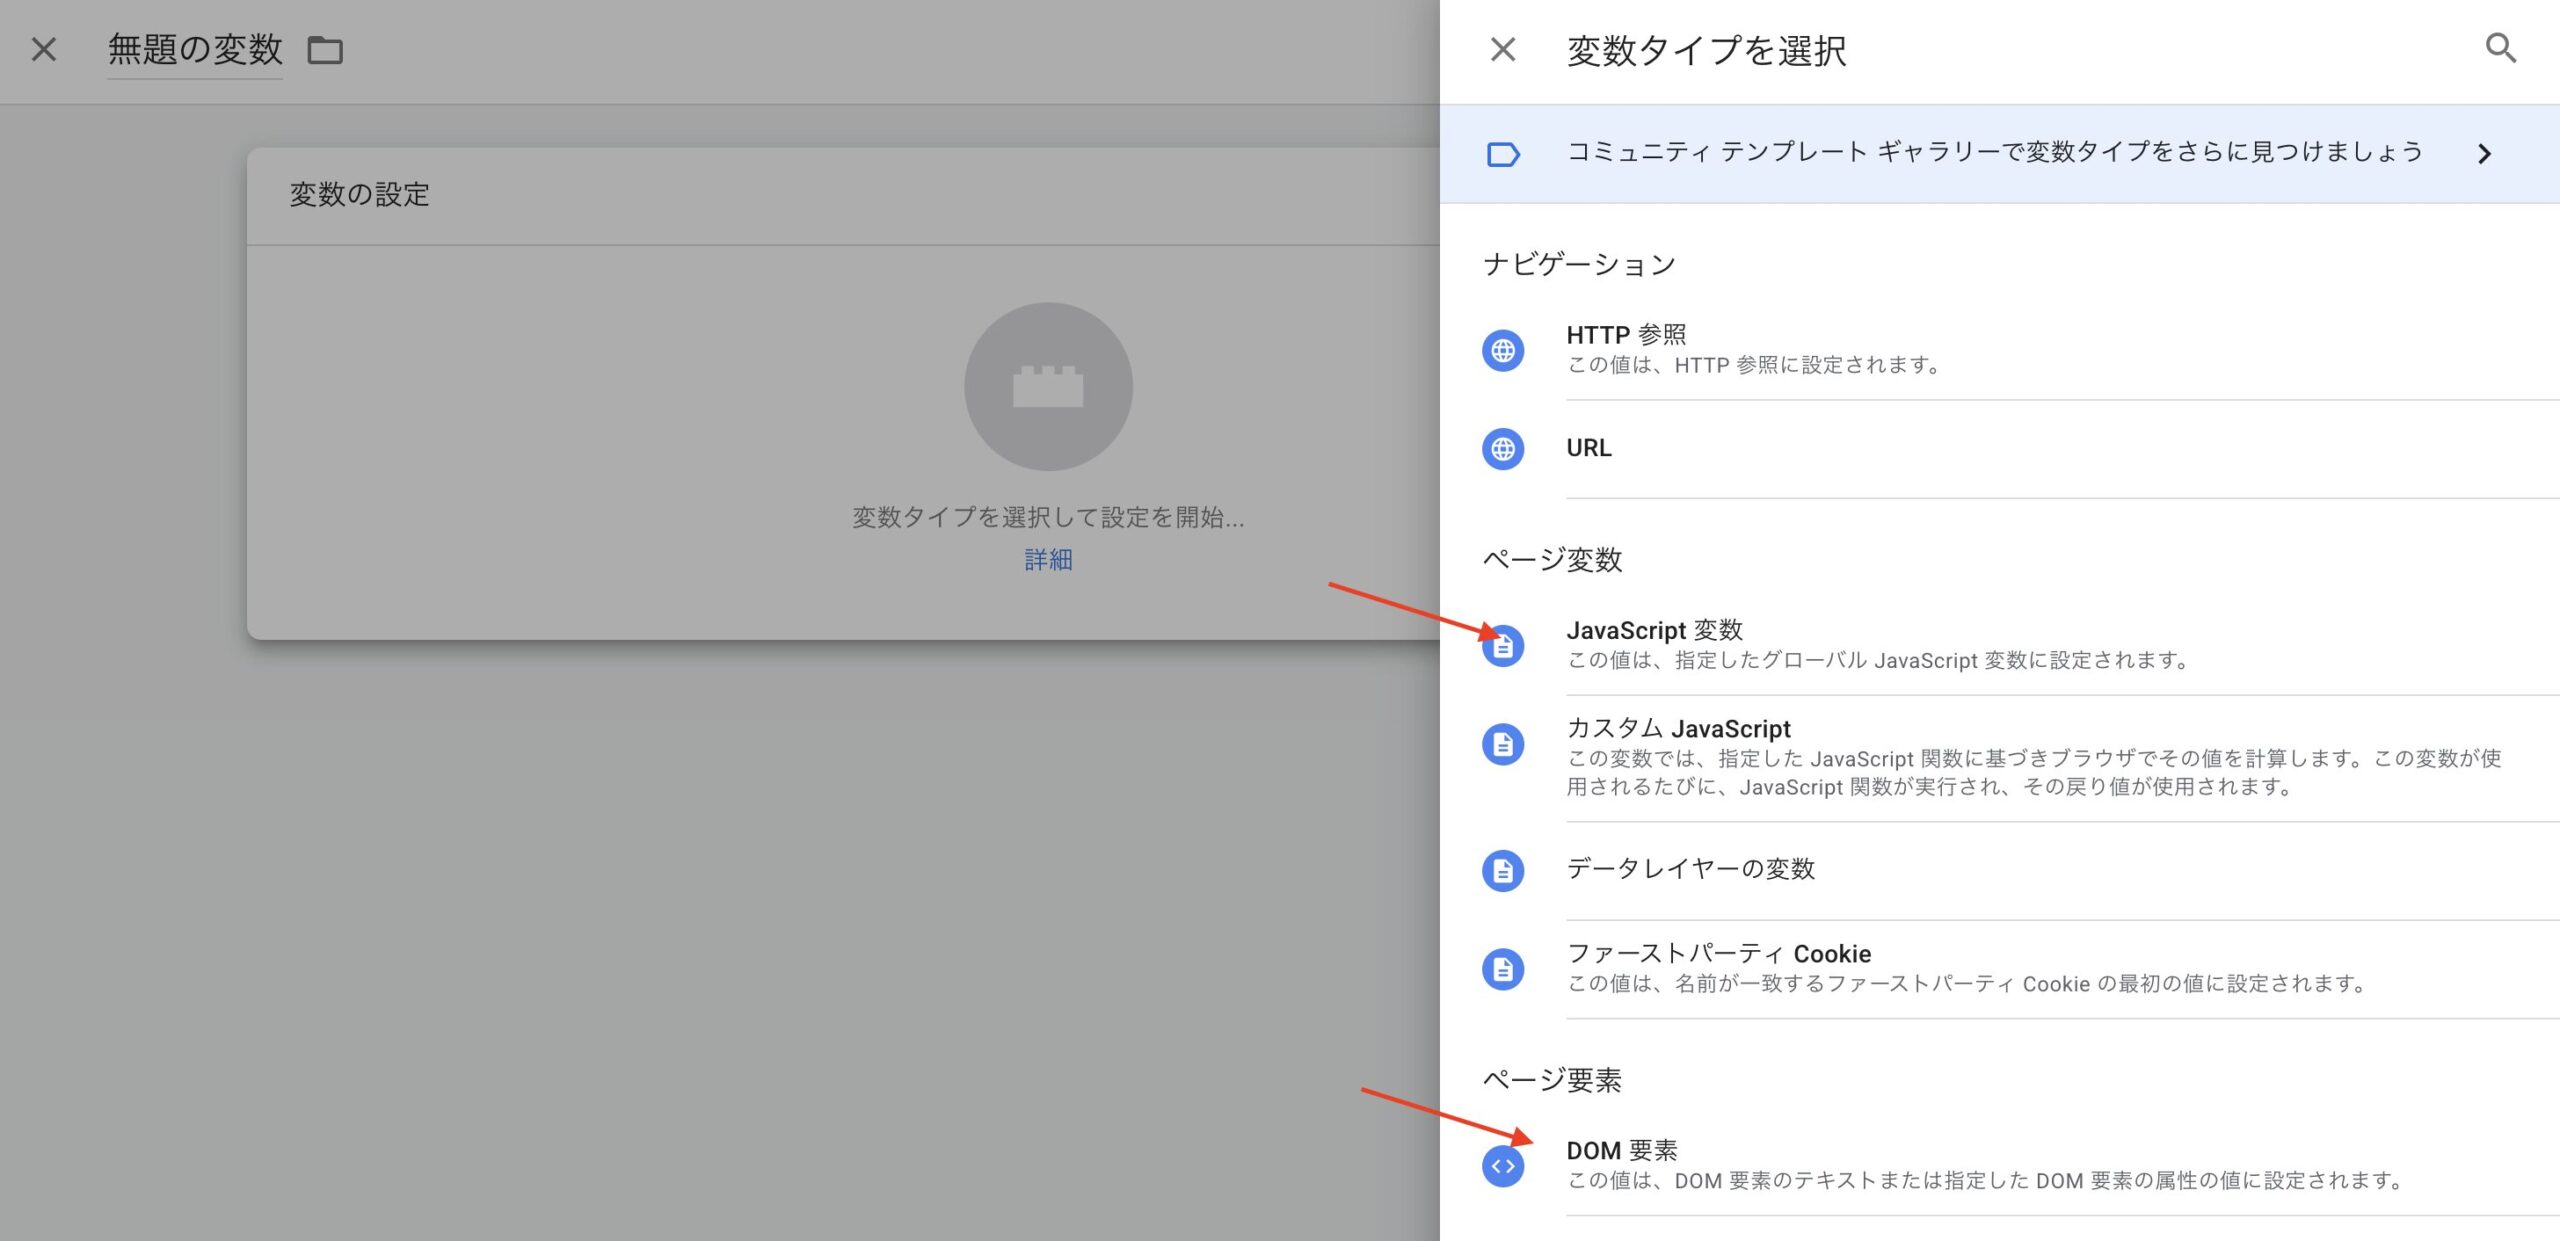Click the JavaScript 変数 document icon
The width and height of the screenshot is (2560, 1241).
(x=1502, y=646)
